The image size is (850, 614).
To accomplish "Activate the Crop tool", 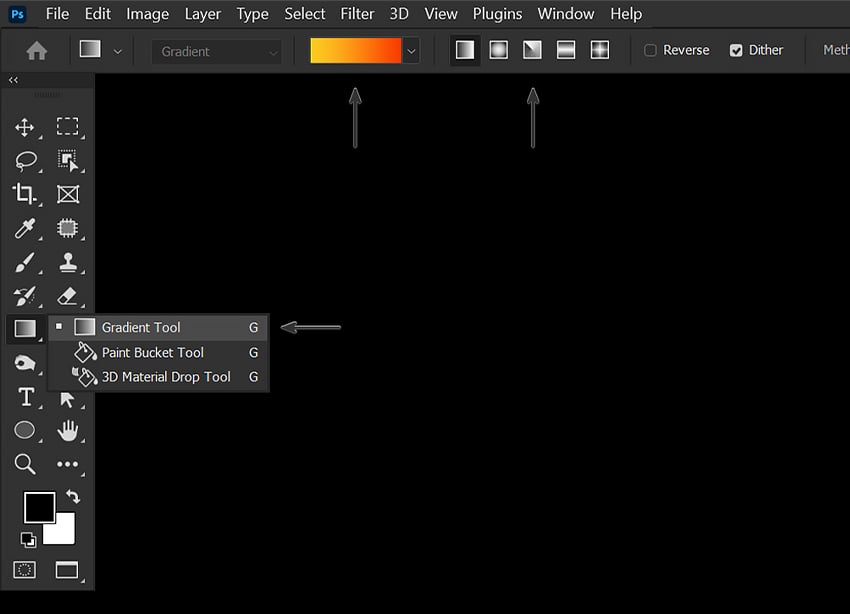I will point(26,194).
